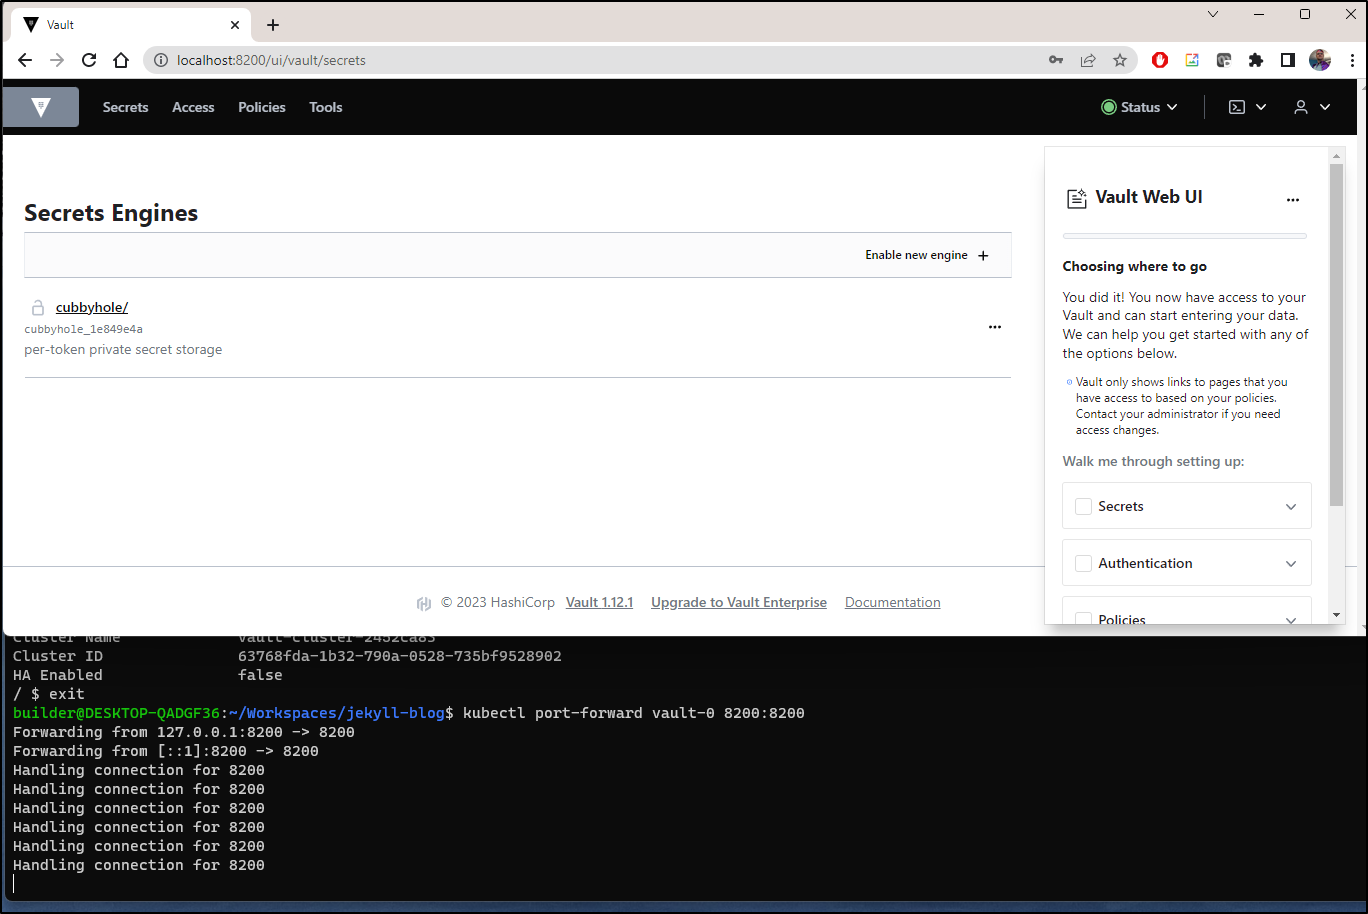Click the share page icon
Image resolution: width=1368 pixels, height=914 pixels.
[1088, 60]
